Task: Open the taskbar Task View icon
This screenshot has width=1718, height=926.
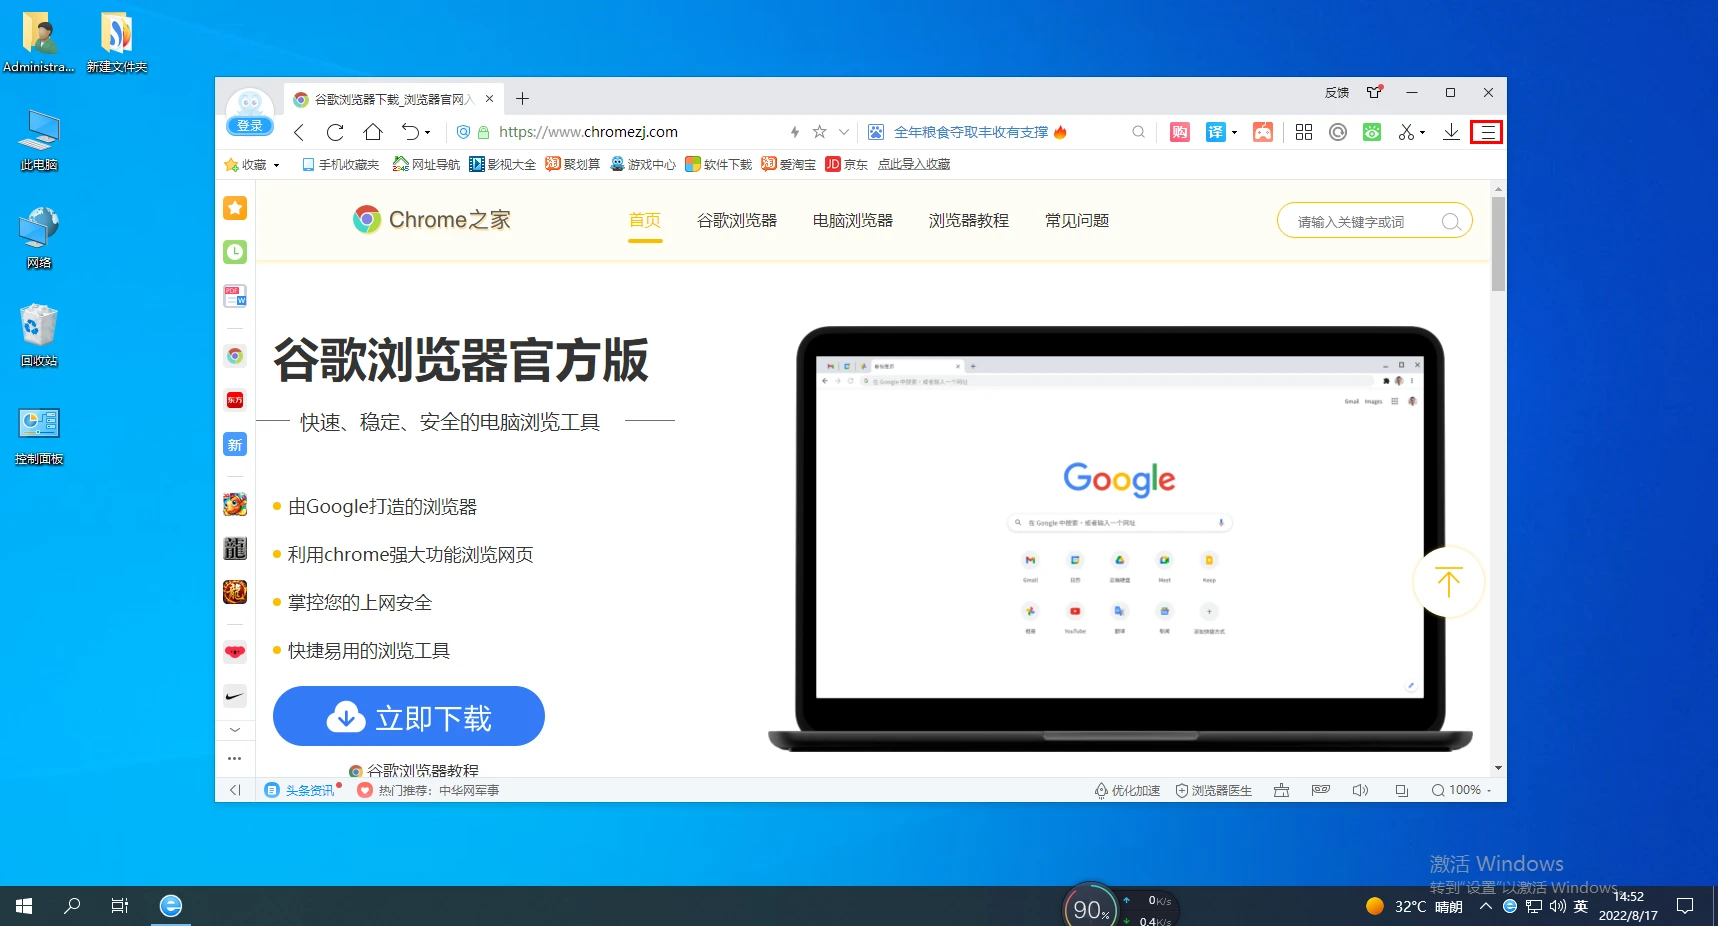Action: coord(120,906)
